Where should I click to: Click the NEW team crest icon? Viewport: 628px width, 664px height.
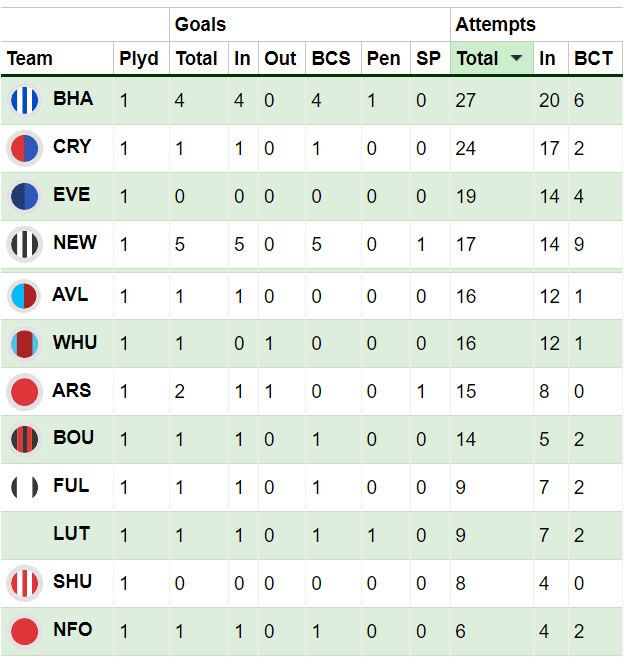pyautogui.click(x=24, y=244)
